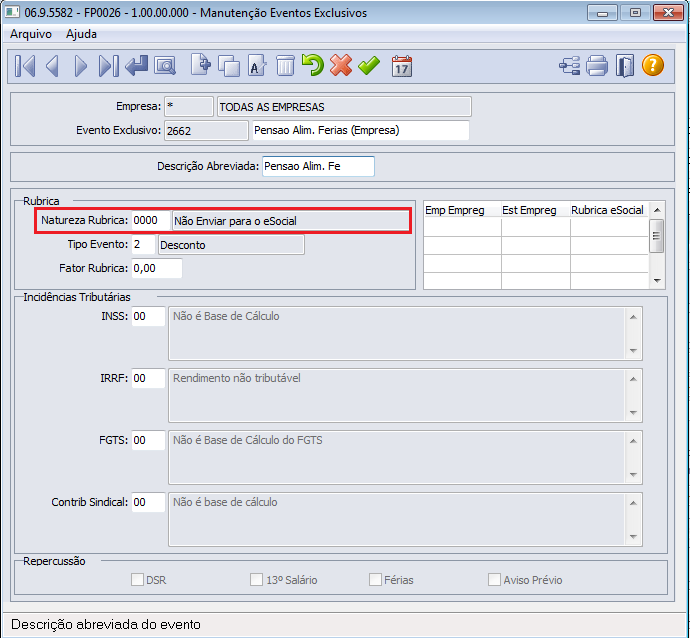This screenshot has width=690, height=638.
Task: Copy record icon in toolbar
Action: point(229,66)
